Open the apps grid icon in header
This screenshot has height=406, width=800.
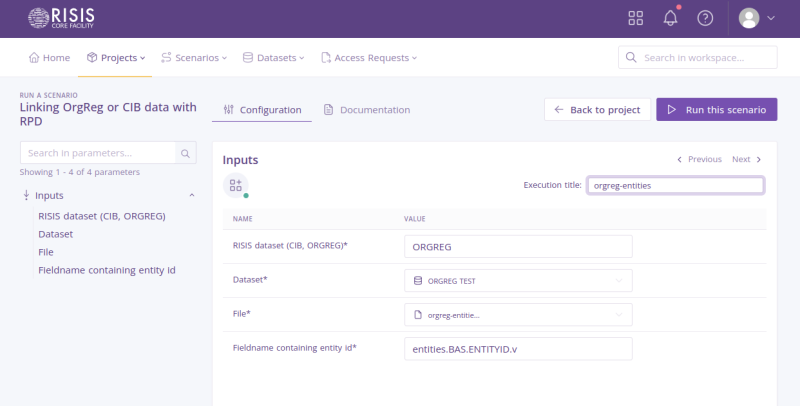(x=636, y=18)
